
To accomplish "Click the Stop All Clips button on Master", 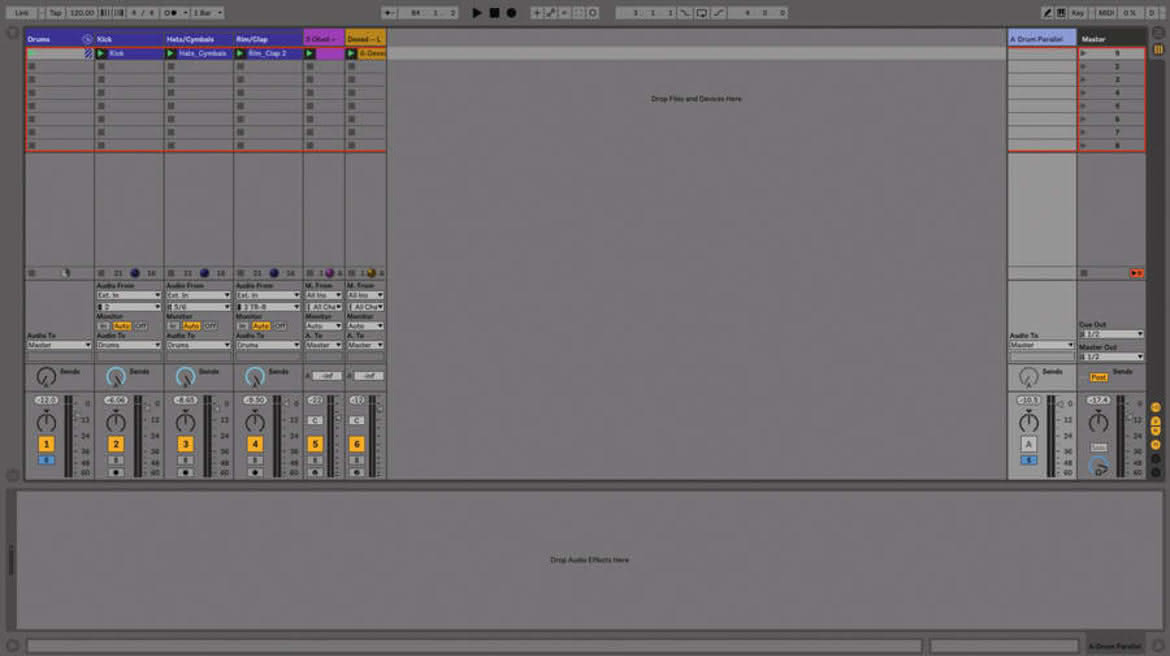I will [x=1084, y=273].
